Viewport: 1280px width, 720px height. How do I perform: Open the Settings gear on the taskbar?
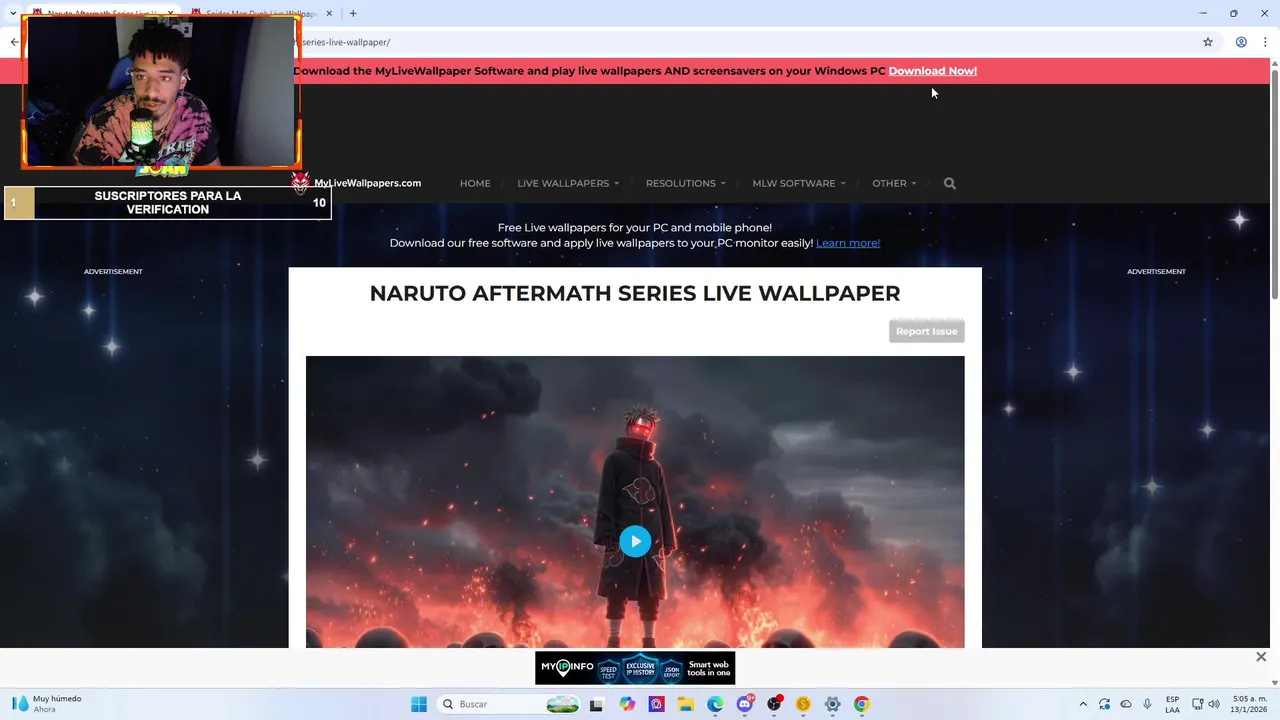(832, 704)
